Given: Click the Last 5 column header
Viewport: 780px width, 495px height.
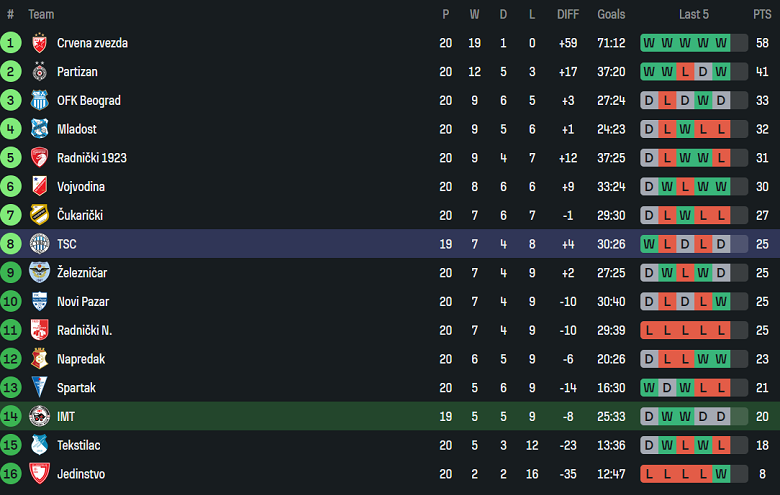Looking at the screenshot, I should click(693, 15).
